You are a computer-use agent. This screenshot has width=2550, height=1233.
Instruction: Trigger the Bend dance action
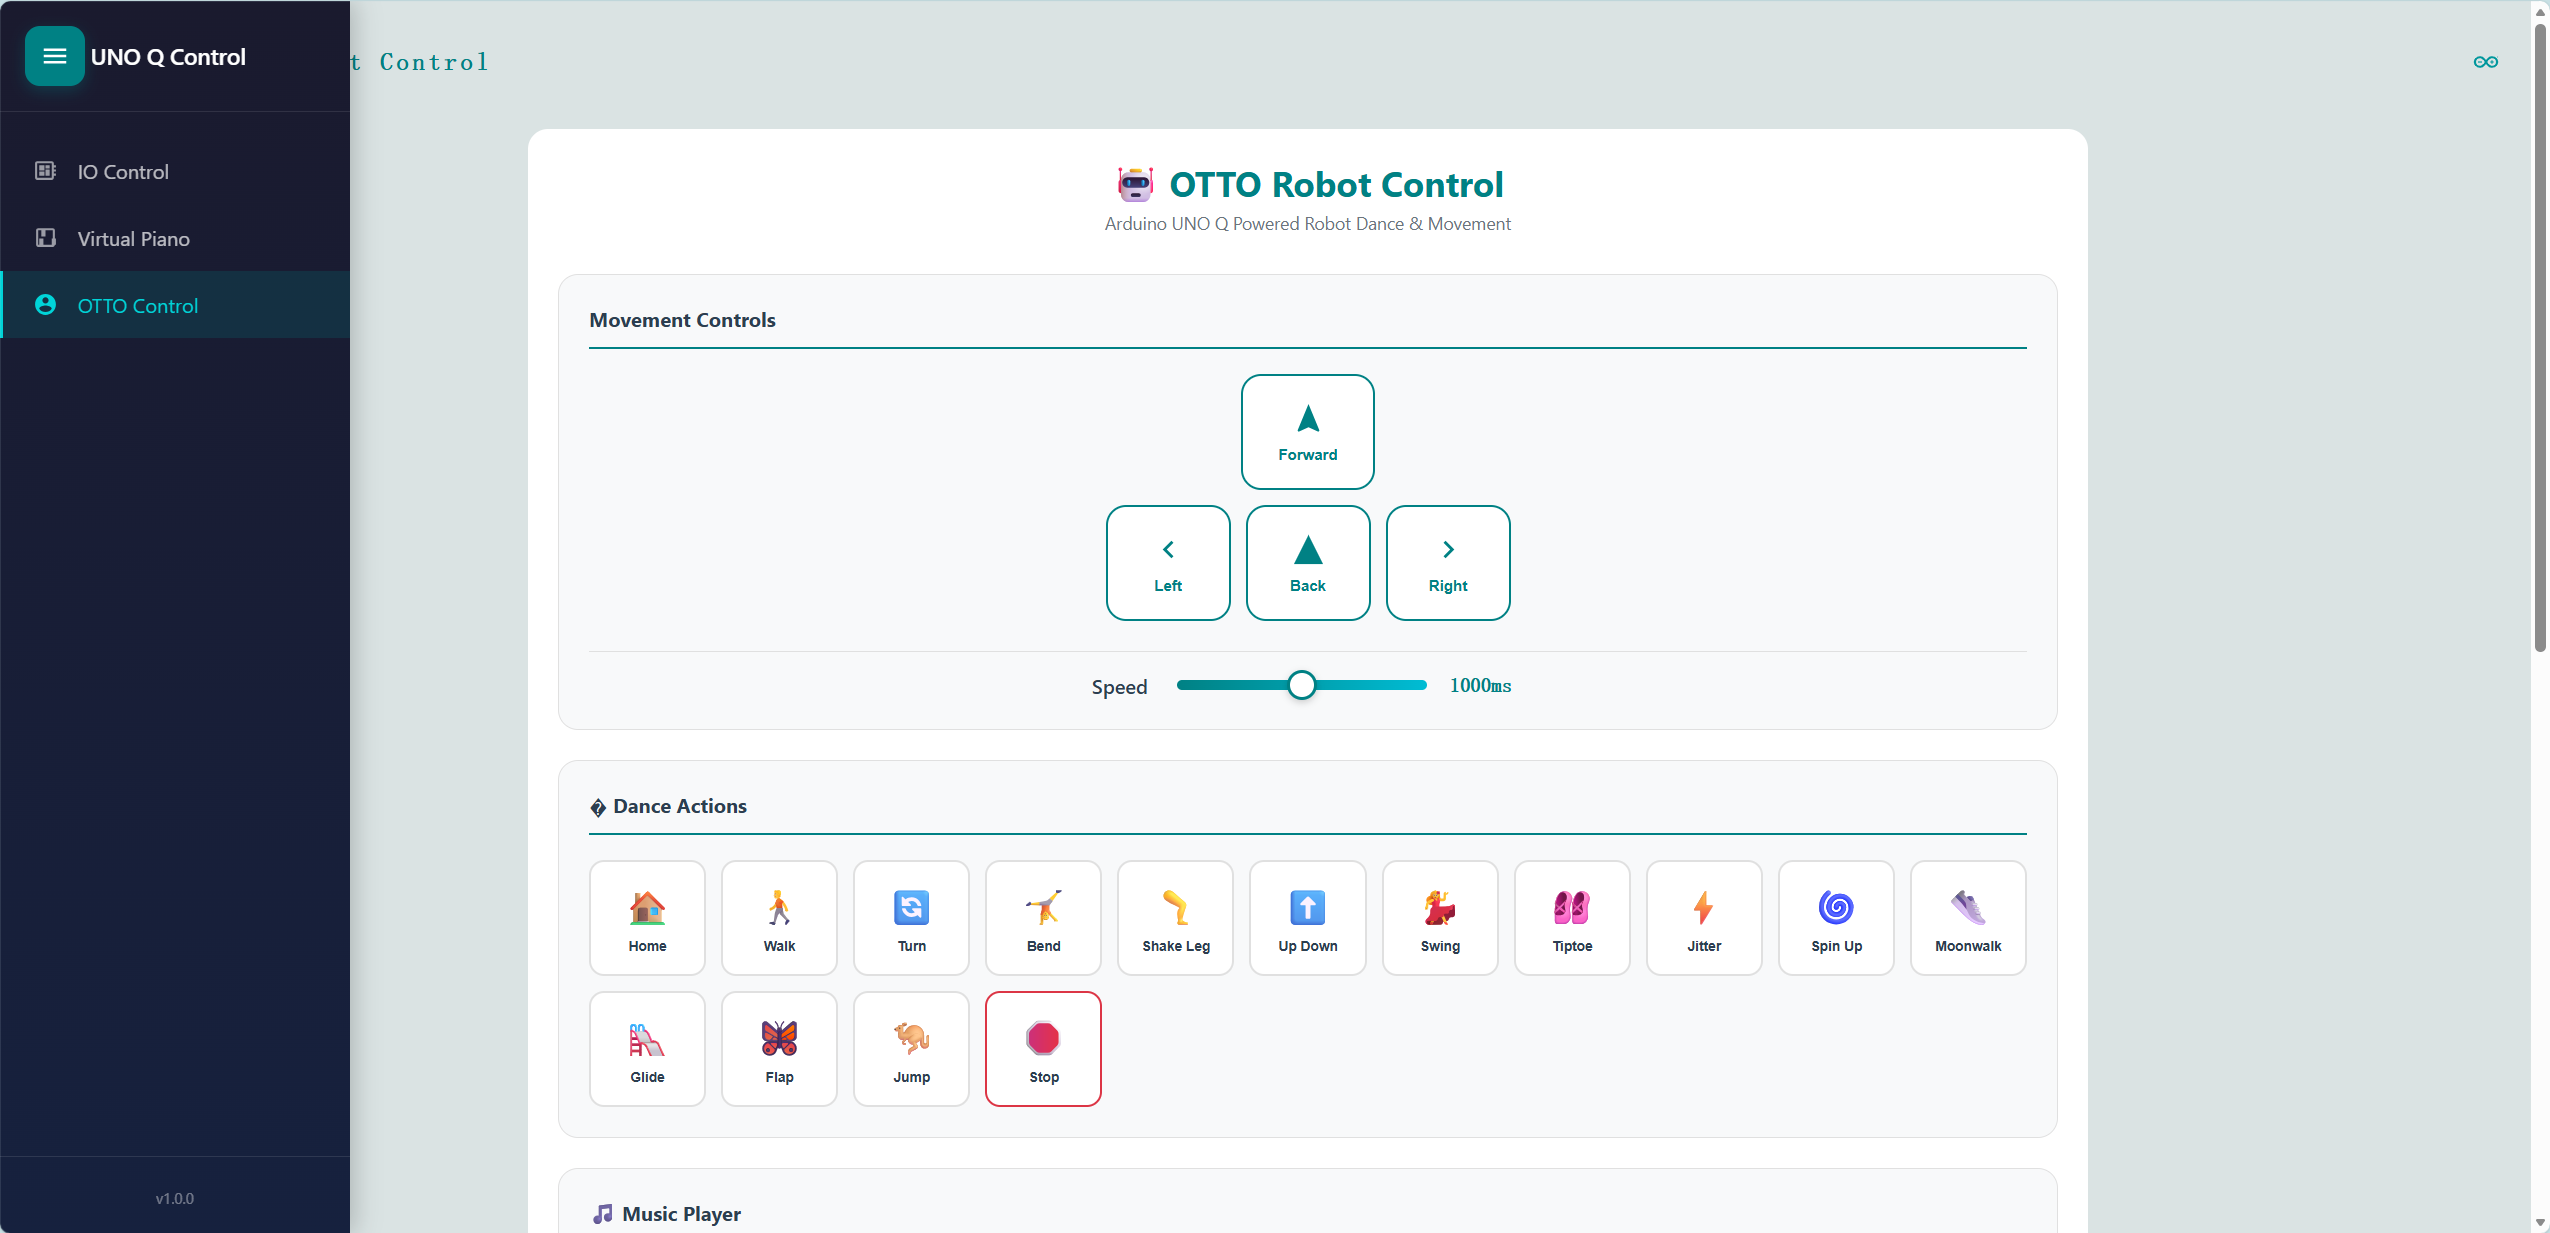(x=1043, y=918)
